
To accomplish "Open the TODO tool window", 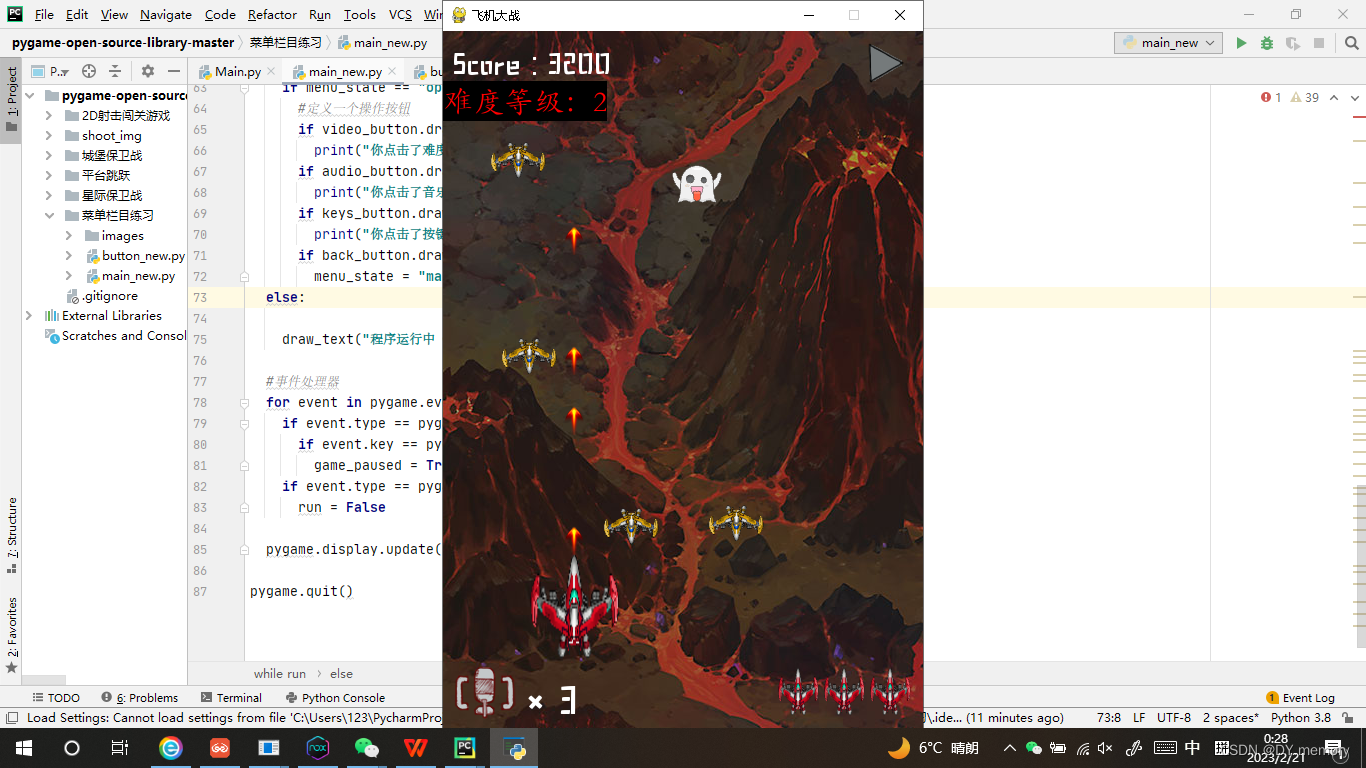I will (x=56, y=698).
